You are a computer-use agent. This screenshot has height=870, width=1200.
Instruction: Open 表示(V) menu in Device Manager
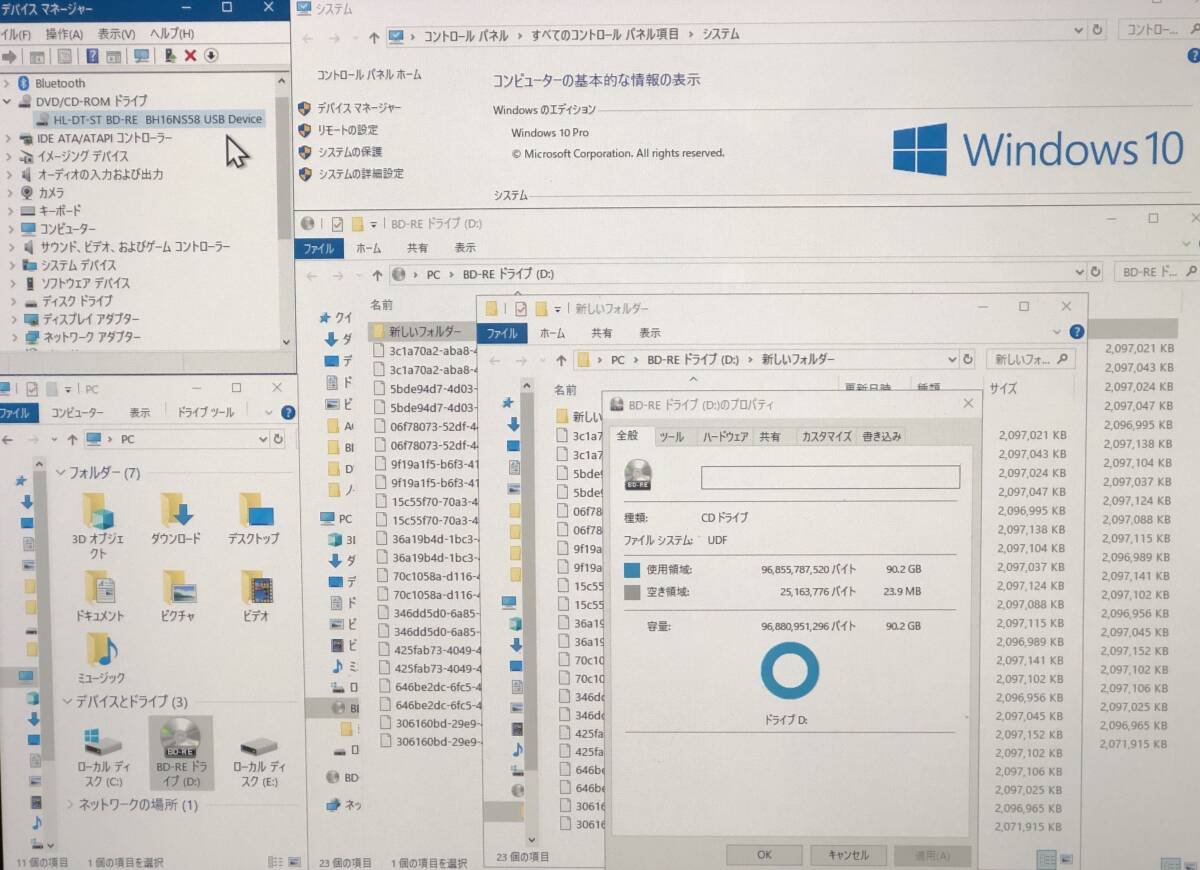tap(116, 34)
